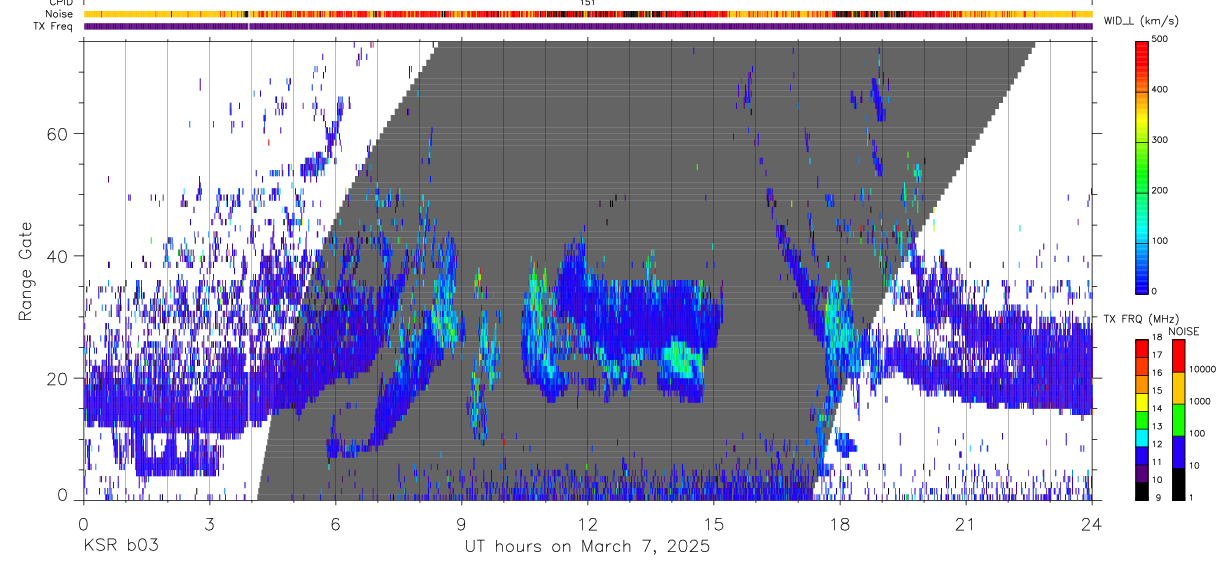This screenshot has width=1228, height=567.
Task: Click the 18 MHz tick label
Action: pos(1157,338)
